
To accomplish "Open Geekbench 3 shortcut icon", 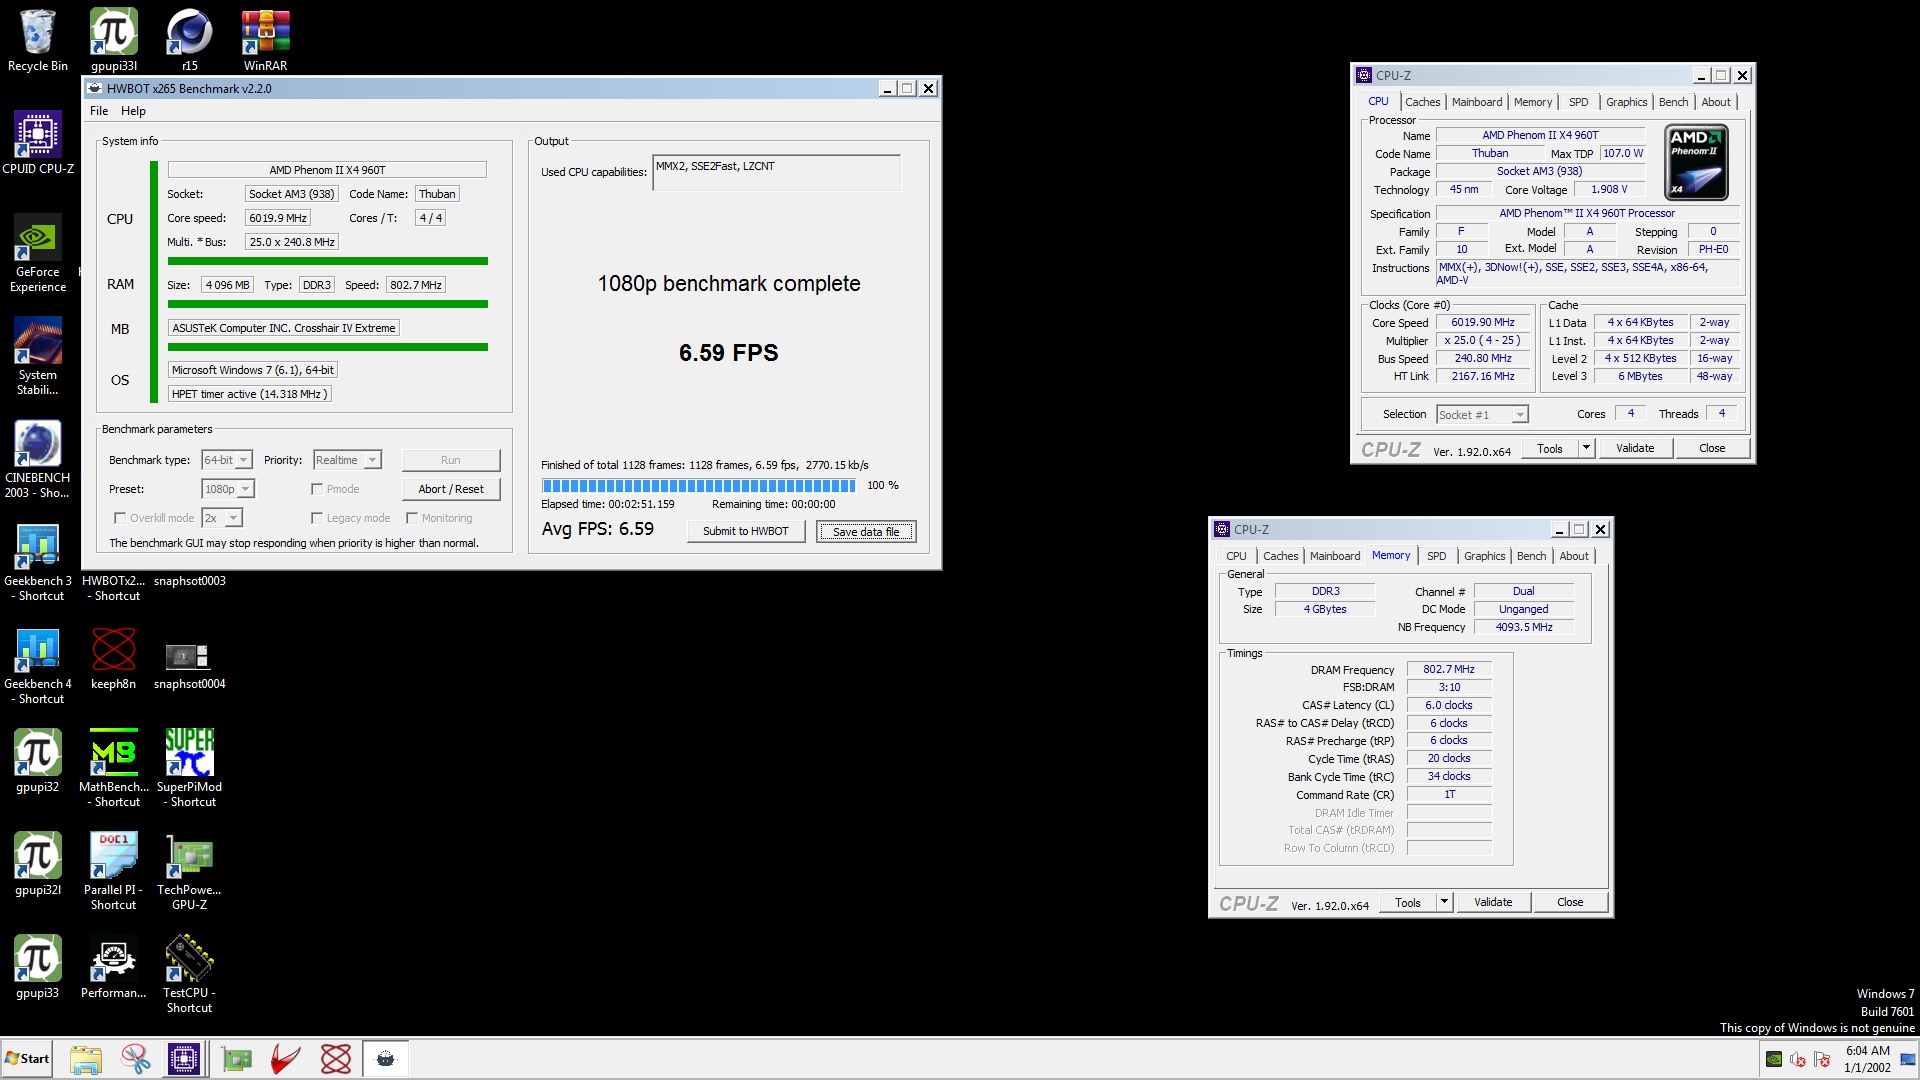I will (38, 563).
